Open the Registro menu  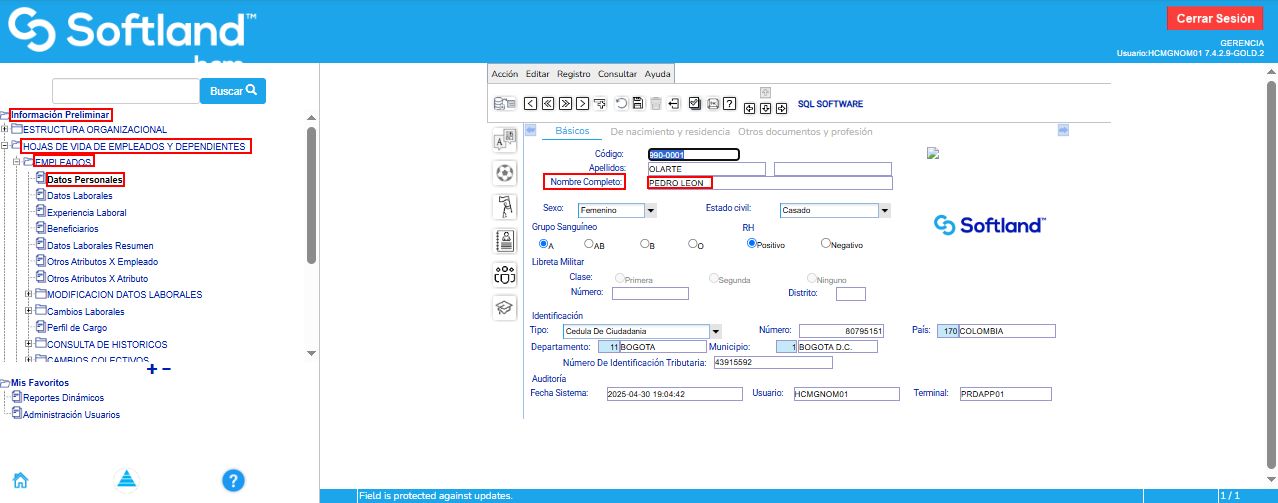tap(573, 74)
